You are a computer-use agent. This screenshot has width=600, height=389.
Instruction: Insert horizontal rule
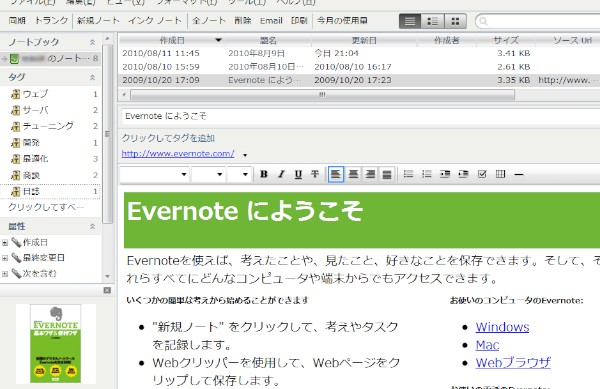(519, 174)
